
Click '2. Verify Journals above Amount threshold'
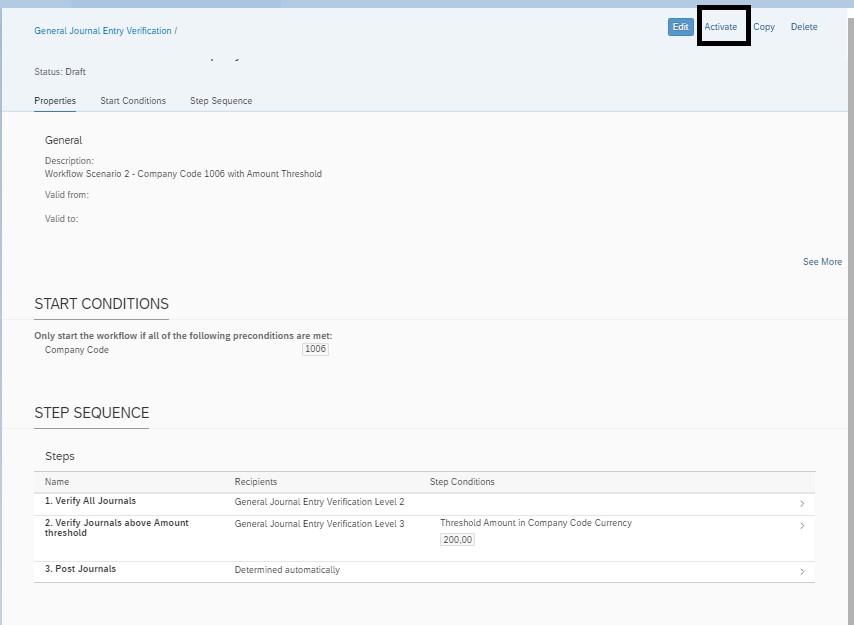point(117,528)
